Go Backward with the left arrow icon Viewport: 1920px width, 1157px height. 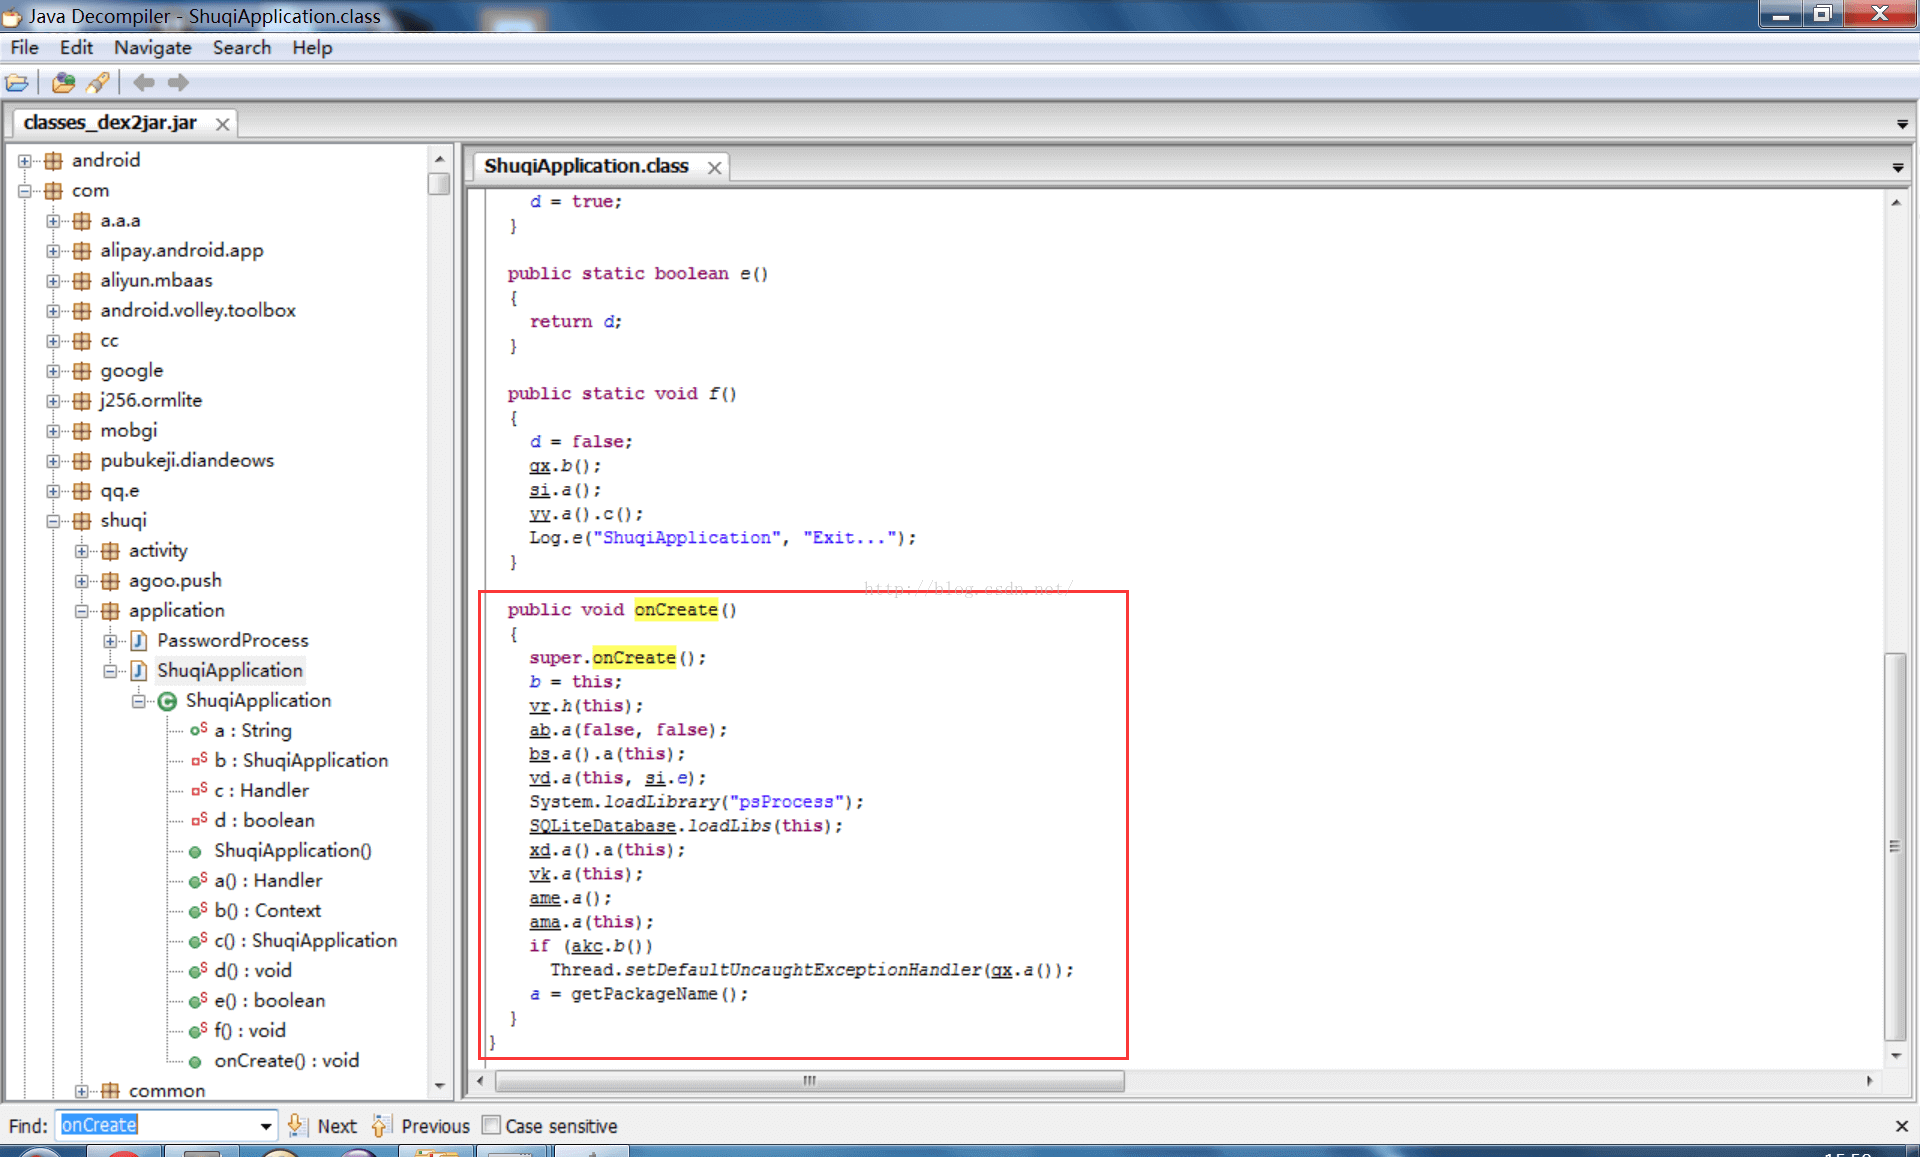tap(143, 83)
